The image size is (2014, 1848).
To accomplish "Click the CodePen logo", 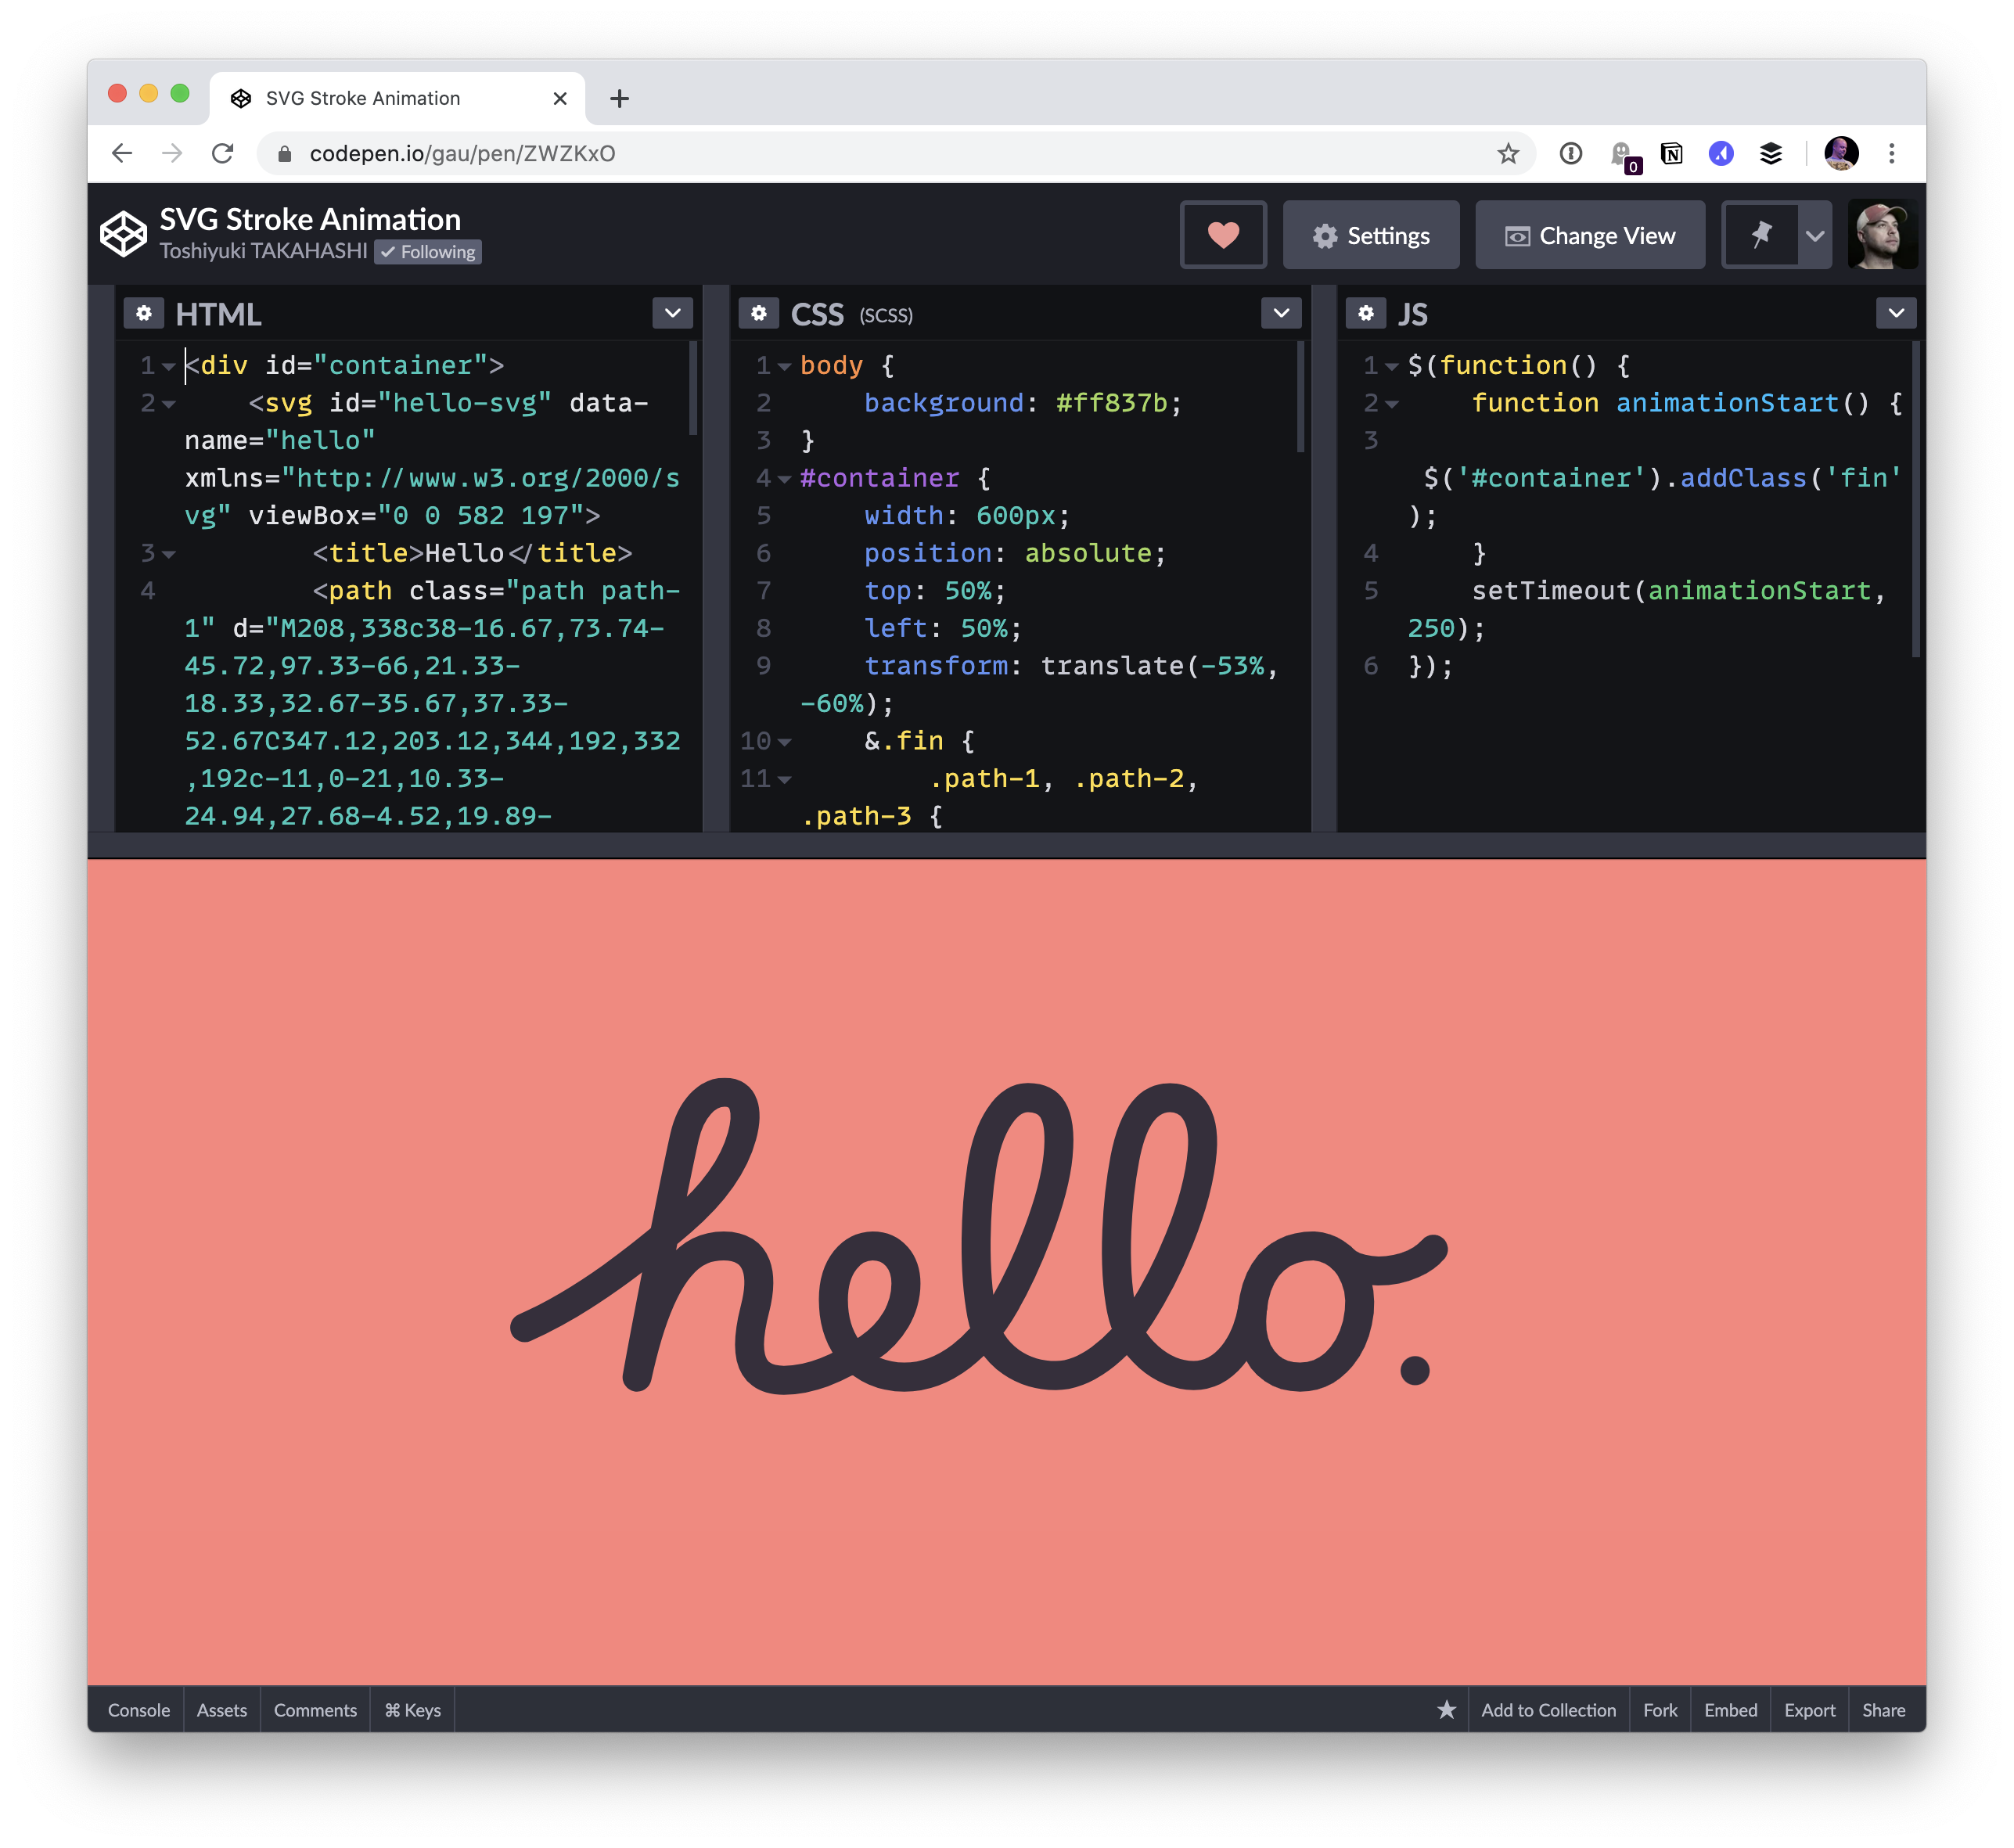I will click(x=122, y=234).
